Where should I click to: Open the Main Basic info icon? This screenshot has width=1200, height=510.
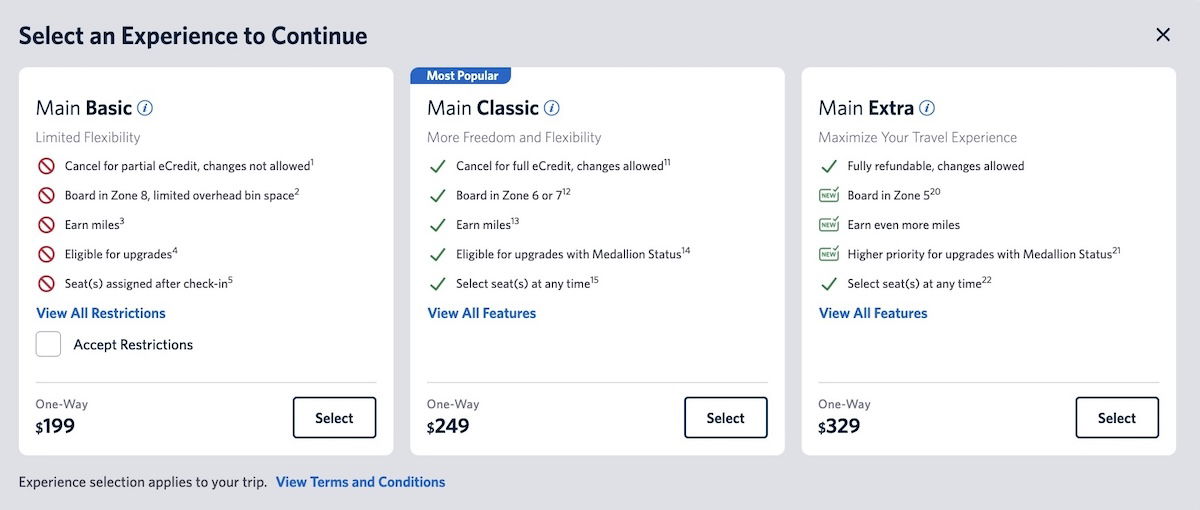pyautogui.click(x=145, y=108)
